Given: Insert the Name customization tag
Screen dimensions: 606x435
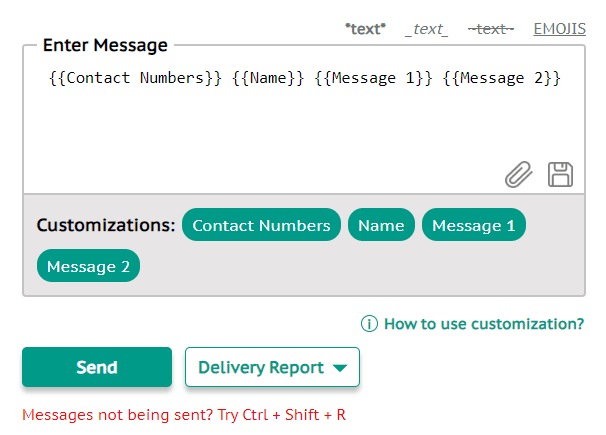Looking at the screenshot, I should pyautogui.click(x=381, y=225).
